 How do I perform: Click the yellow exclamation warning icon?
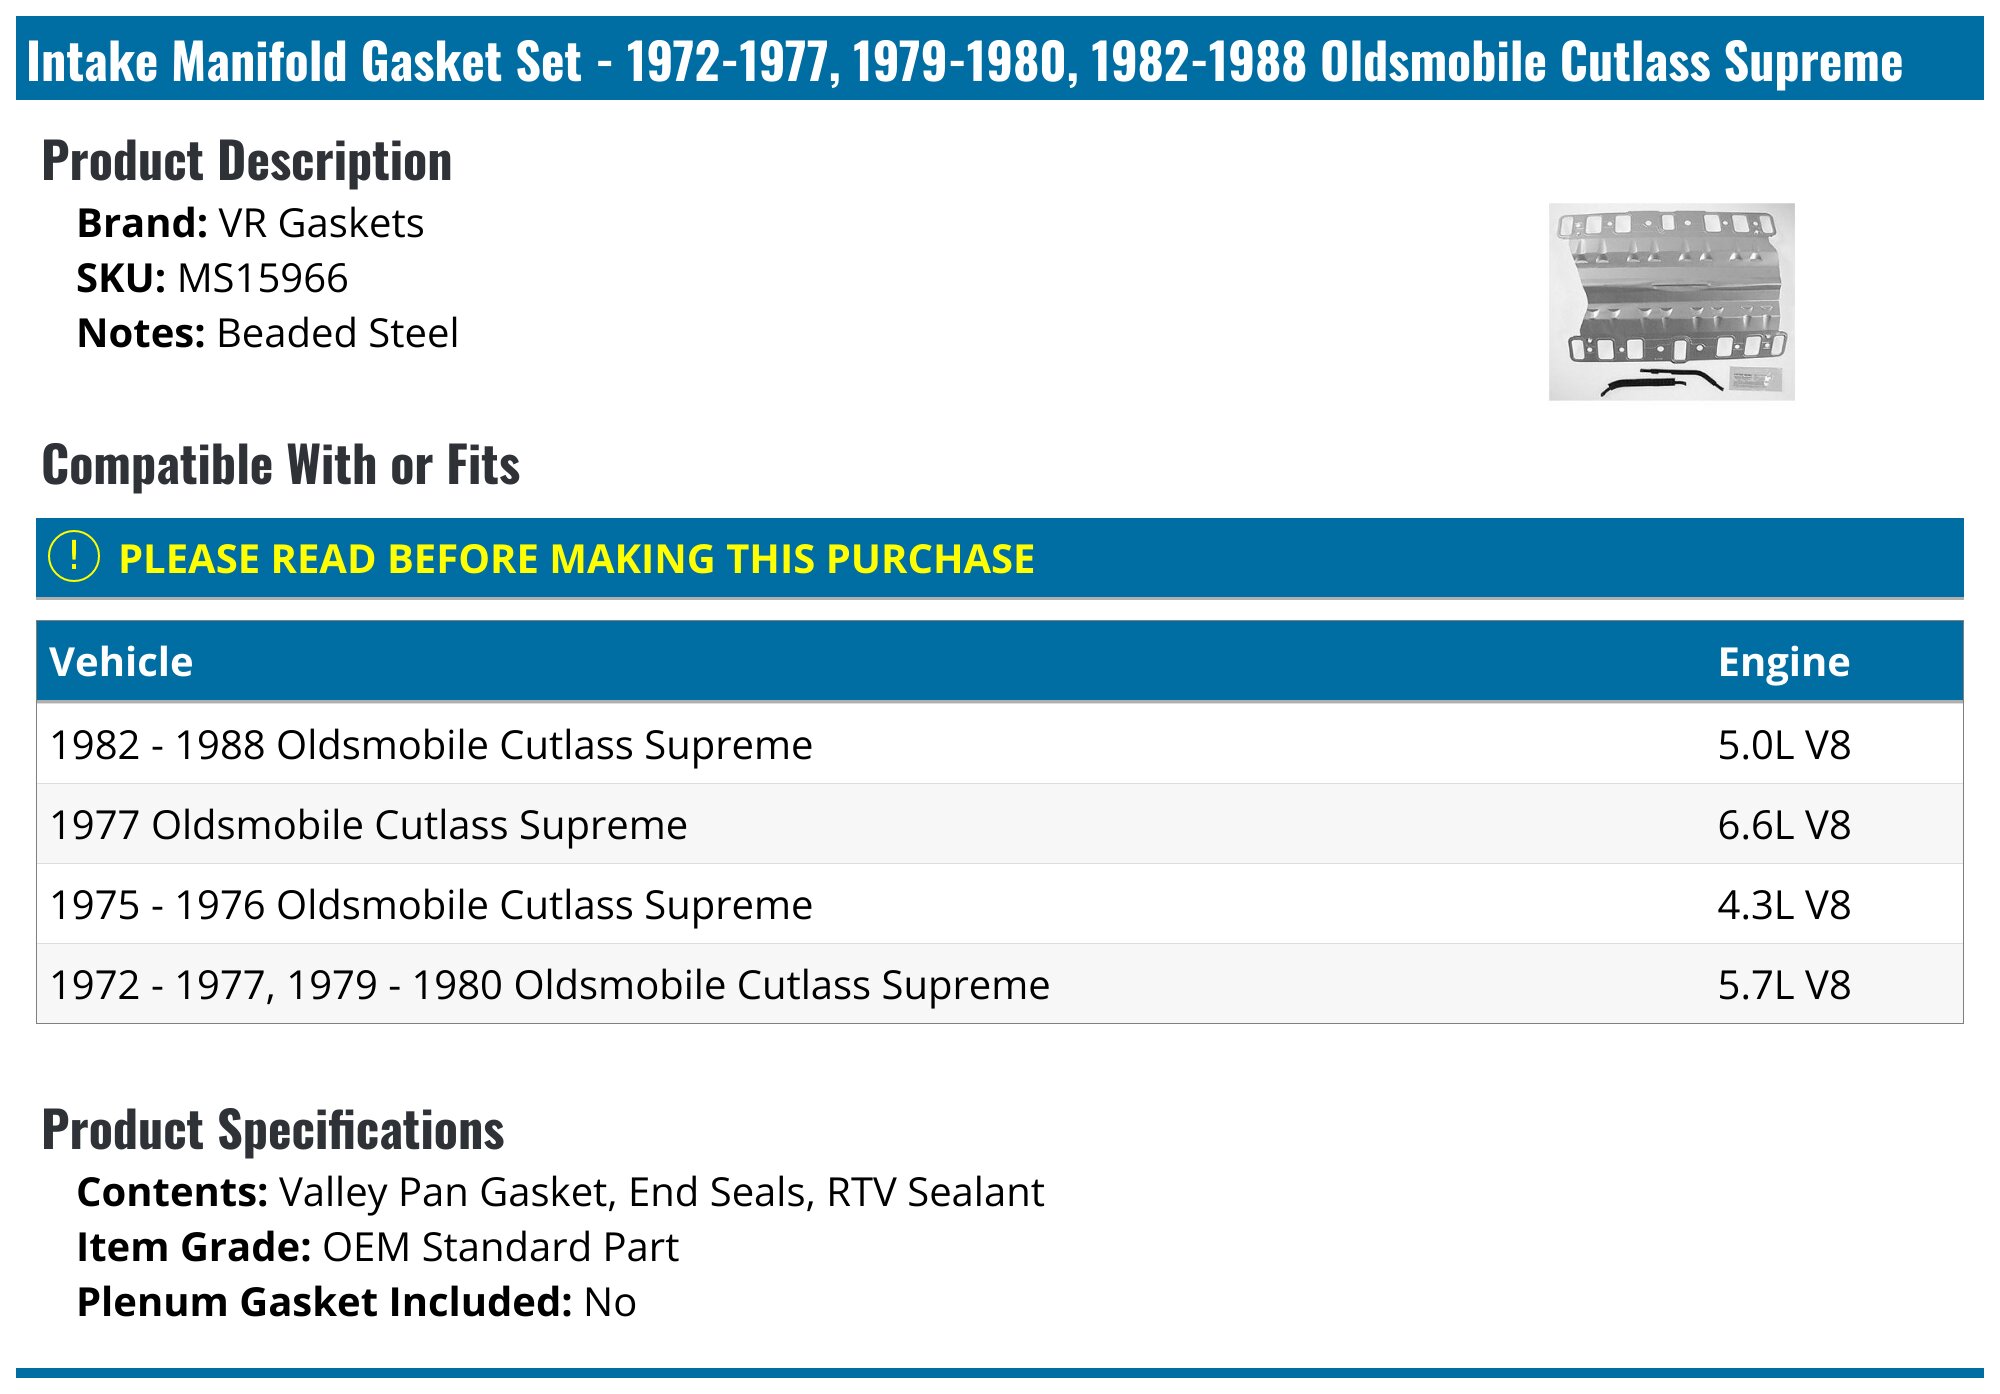74,557
